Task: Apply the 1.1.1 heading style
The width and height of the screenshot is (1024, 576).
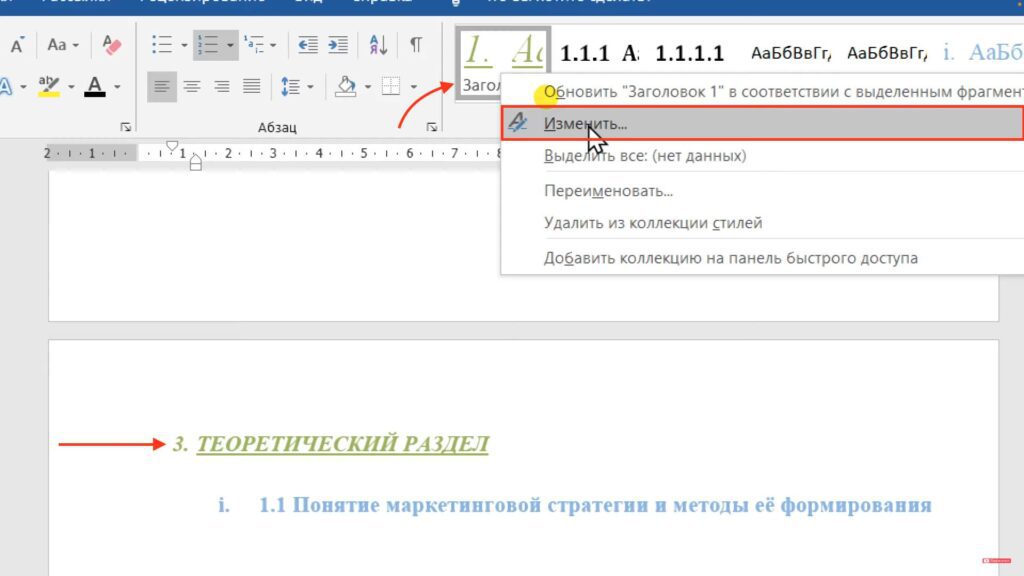Action: 600,53
